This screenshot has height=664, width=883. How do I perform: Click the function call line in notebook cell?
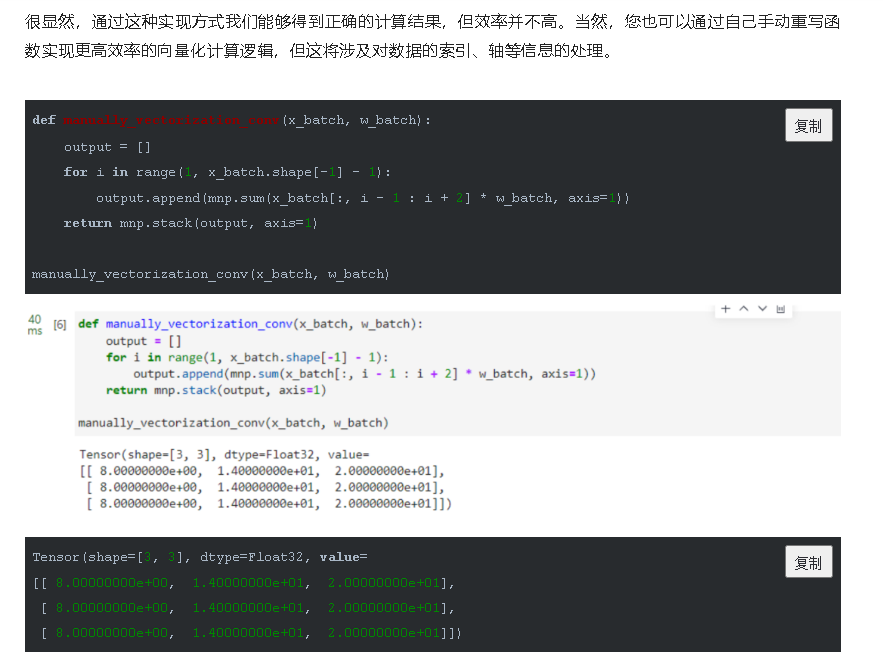(x=233, y=423)
